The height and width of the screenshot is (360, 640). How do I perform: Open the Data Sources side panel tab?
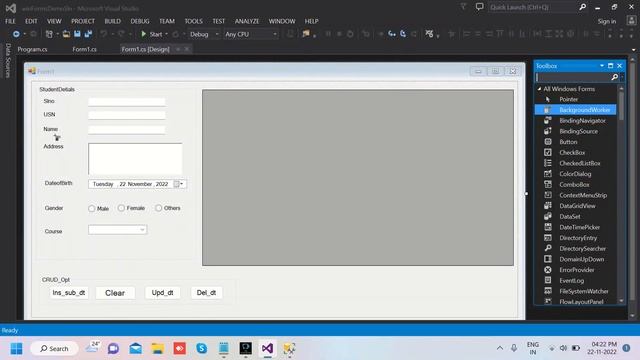click(x=8, y=60)
